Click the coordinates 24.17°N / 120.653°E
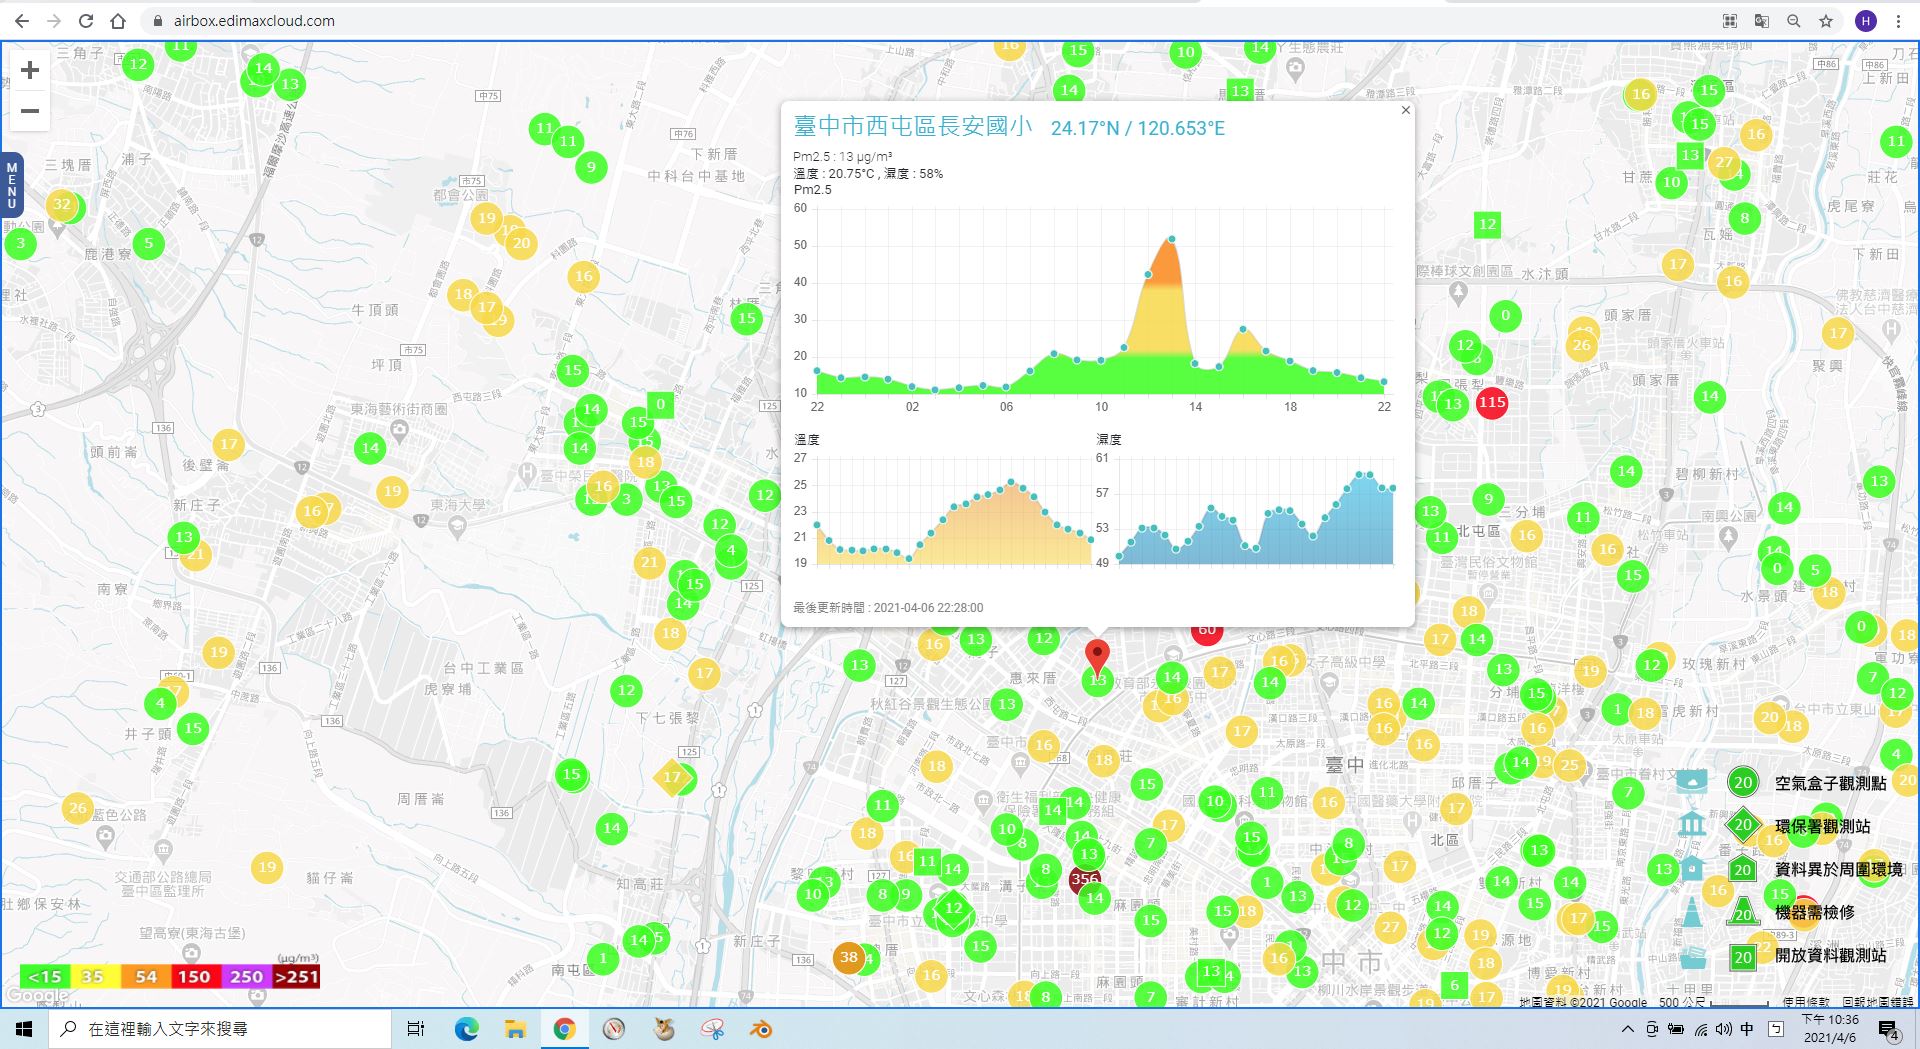Screen dimensions: 1920x1049 (x=1137, y=128)
